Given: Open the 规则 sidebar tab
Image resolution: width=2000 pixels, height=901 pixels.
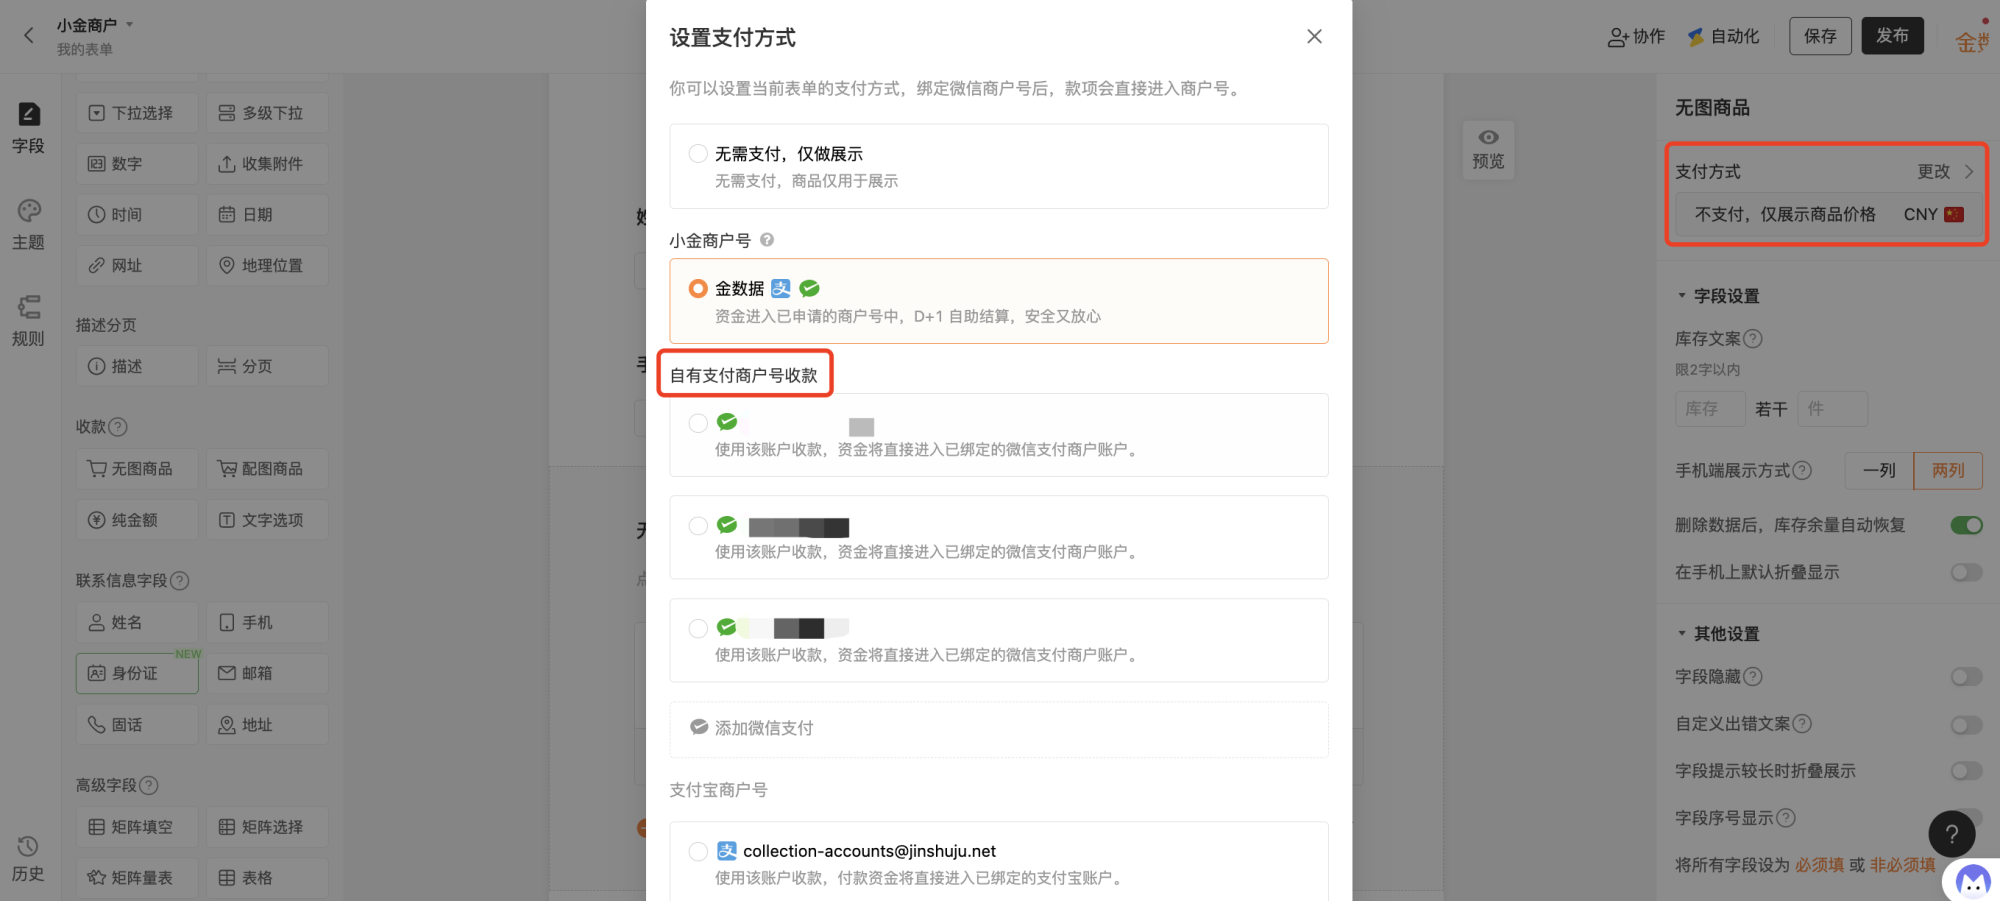Looking at the screenshot, I should 29,321.
